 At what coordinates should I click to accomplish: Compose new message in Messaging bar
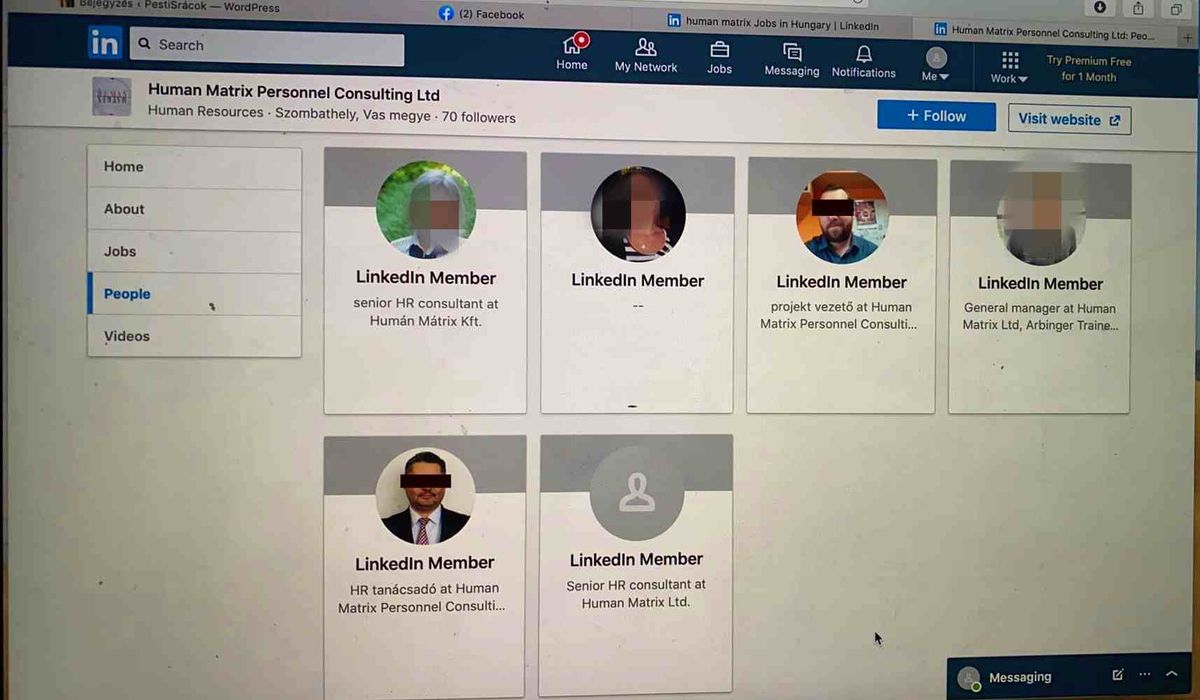[1118, 675]
